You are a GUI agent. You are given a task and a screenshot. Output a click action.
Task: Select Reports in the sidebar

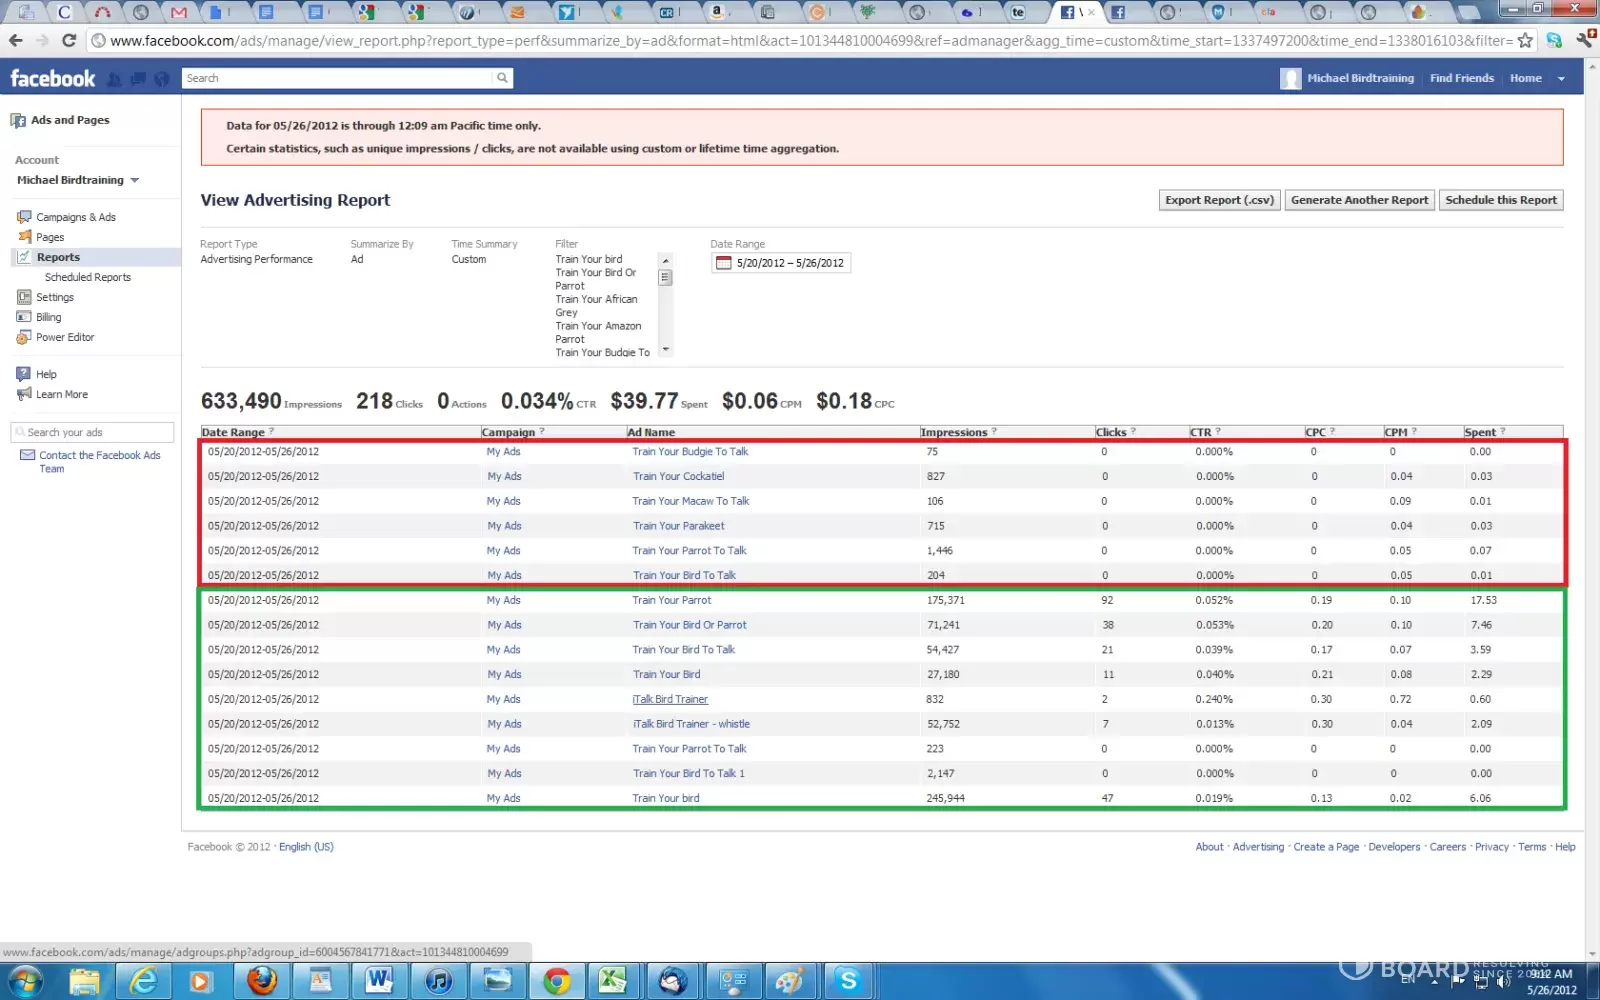click(x=58, y=257)
